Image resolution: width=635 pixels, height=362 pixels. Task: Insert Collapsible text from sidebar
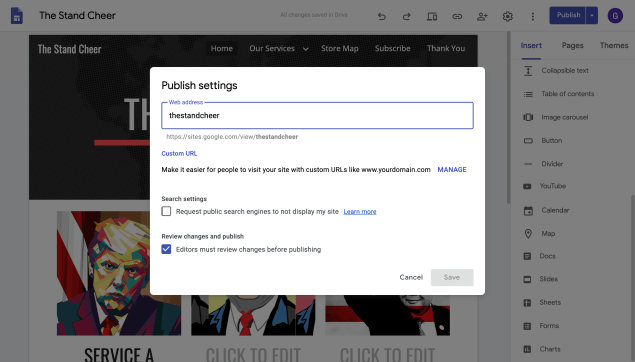pyautogui.click(x=565, y=70)
